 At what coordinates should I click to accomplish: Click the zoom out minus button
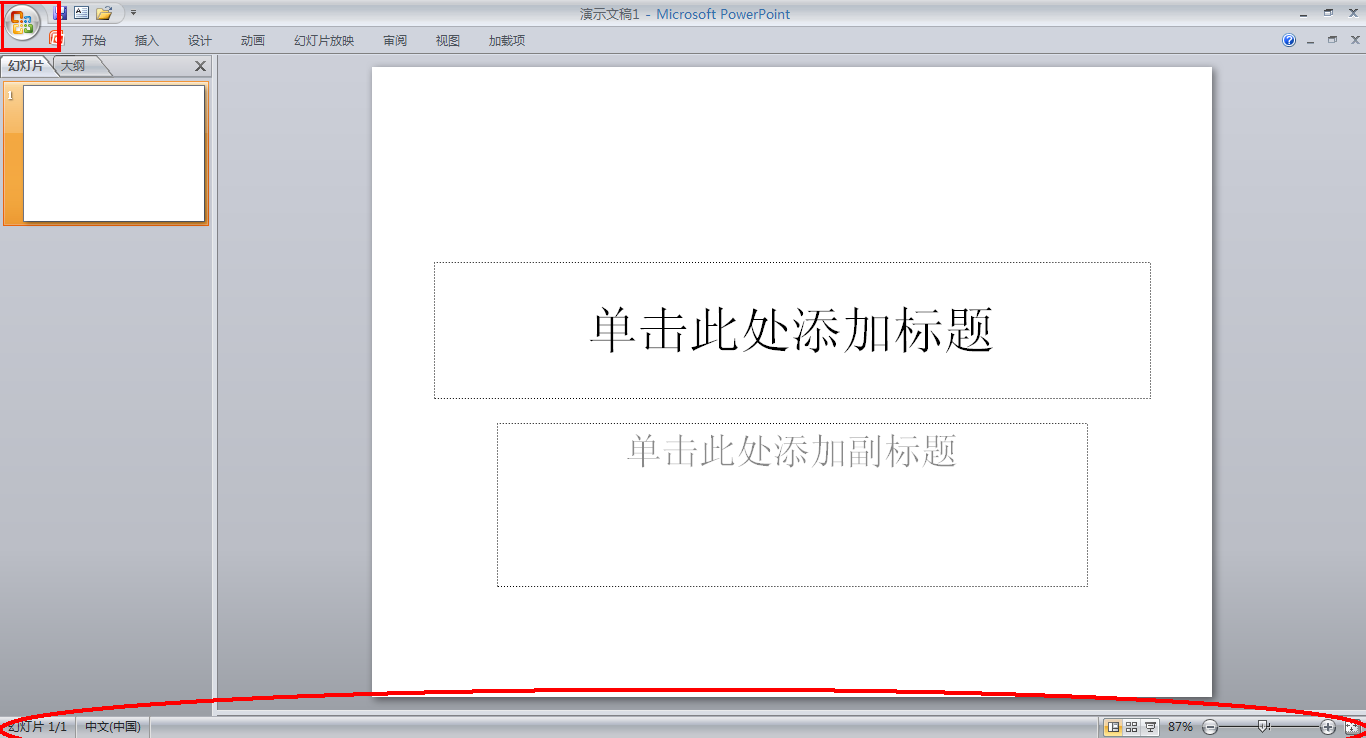click(1210, 727)
